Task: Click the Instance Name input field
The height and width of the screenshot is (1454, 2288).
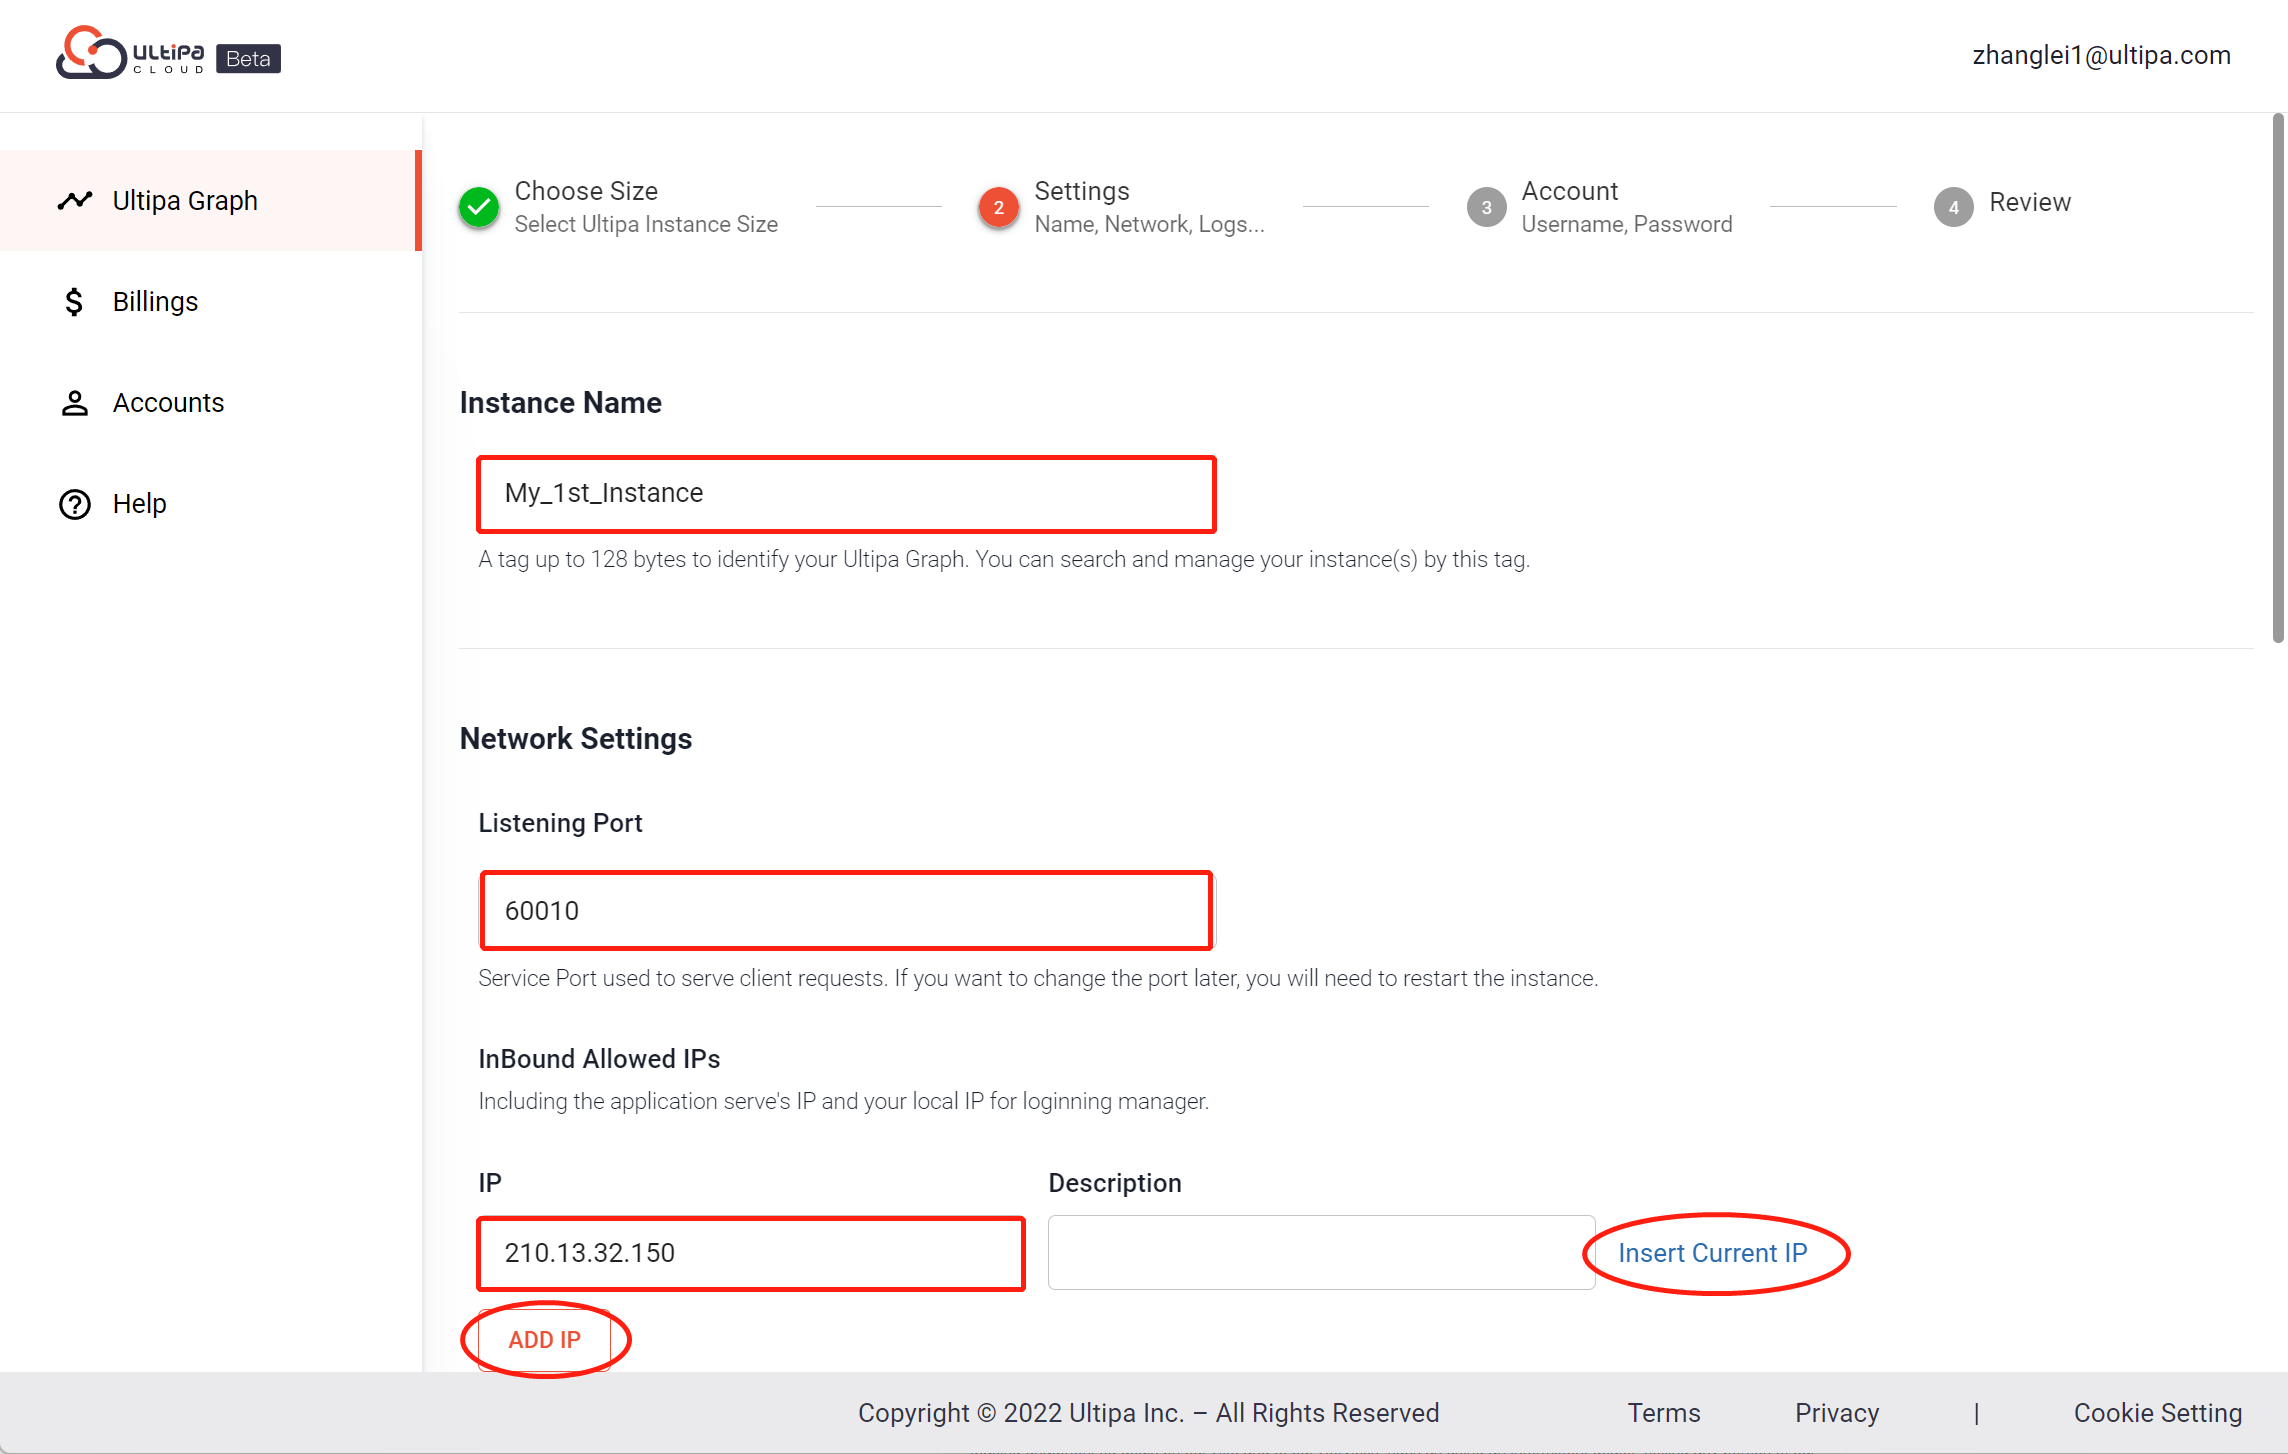Action: tap(846, 494)
